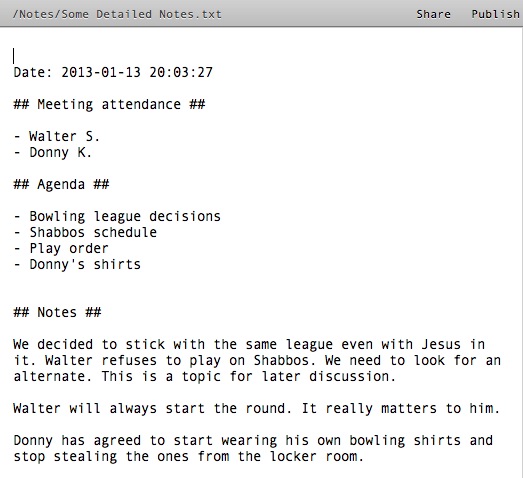The image size is (523, 478).
Task: Click the last line mentioning locker room
Action: click(x=188, y=457)
